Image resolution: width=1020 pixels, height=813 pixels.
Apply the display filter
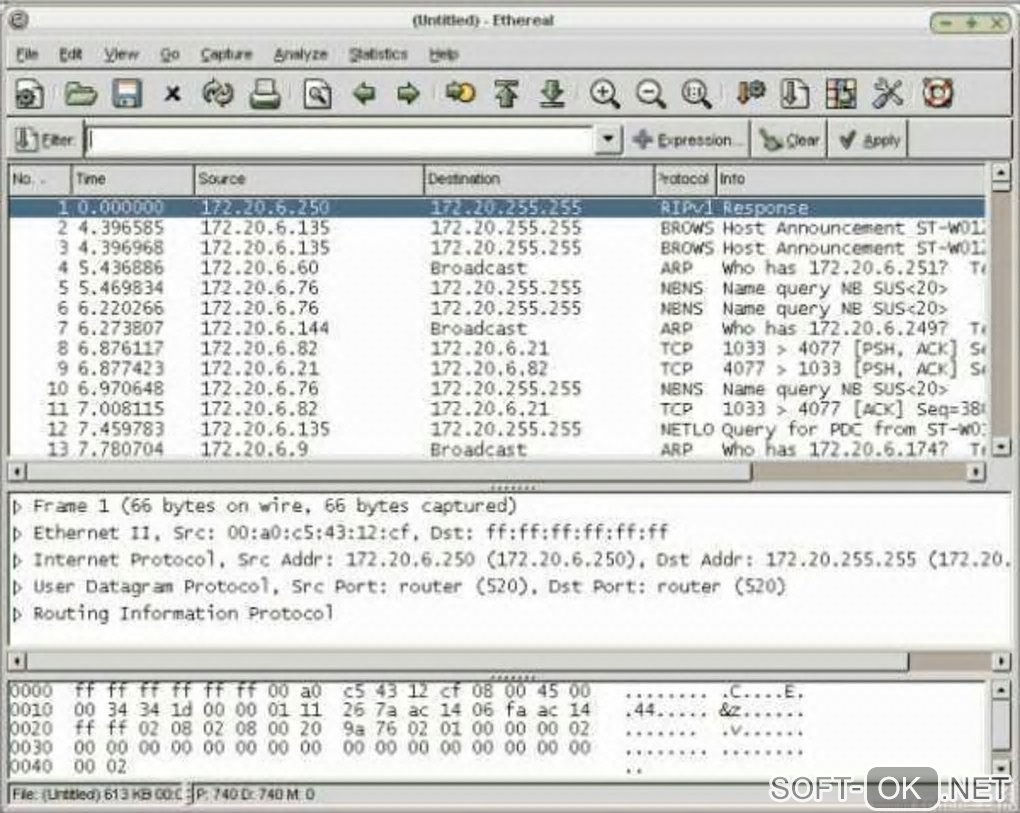click(x=868, y=139)
